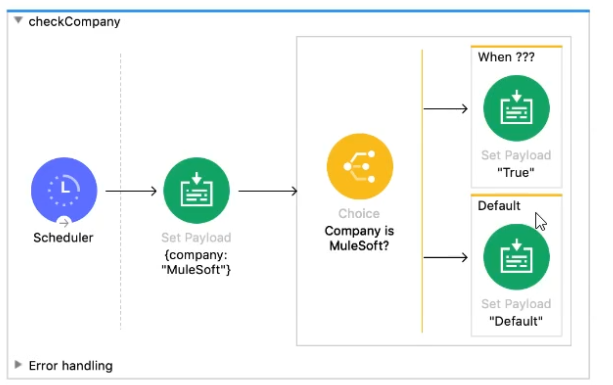
Task: Click the first Set Payload component icon
Action: click(196, 190)
